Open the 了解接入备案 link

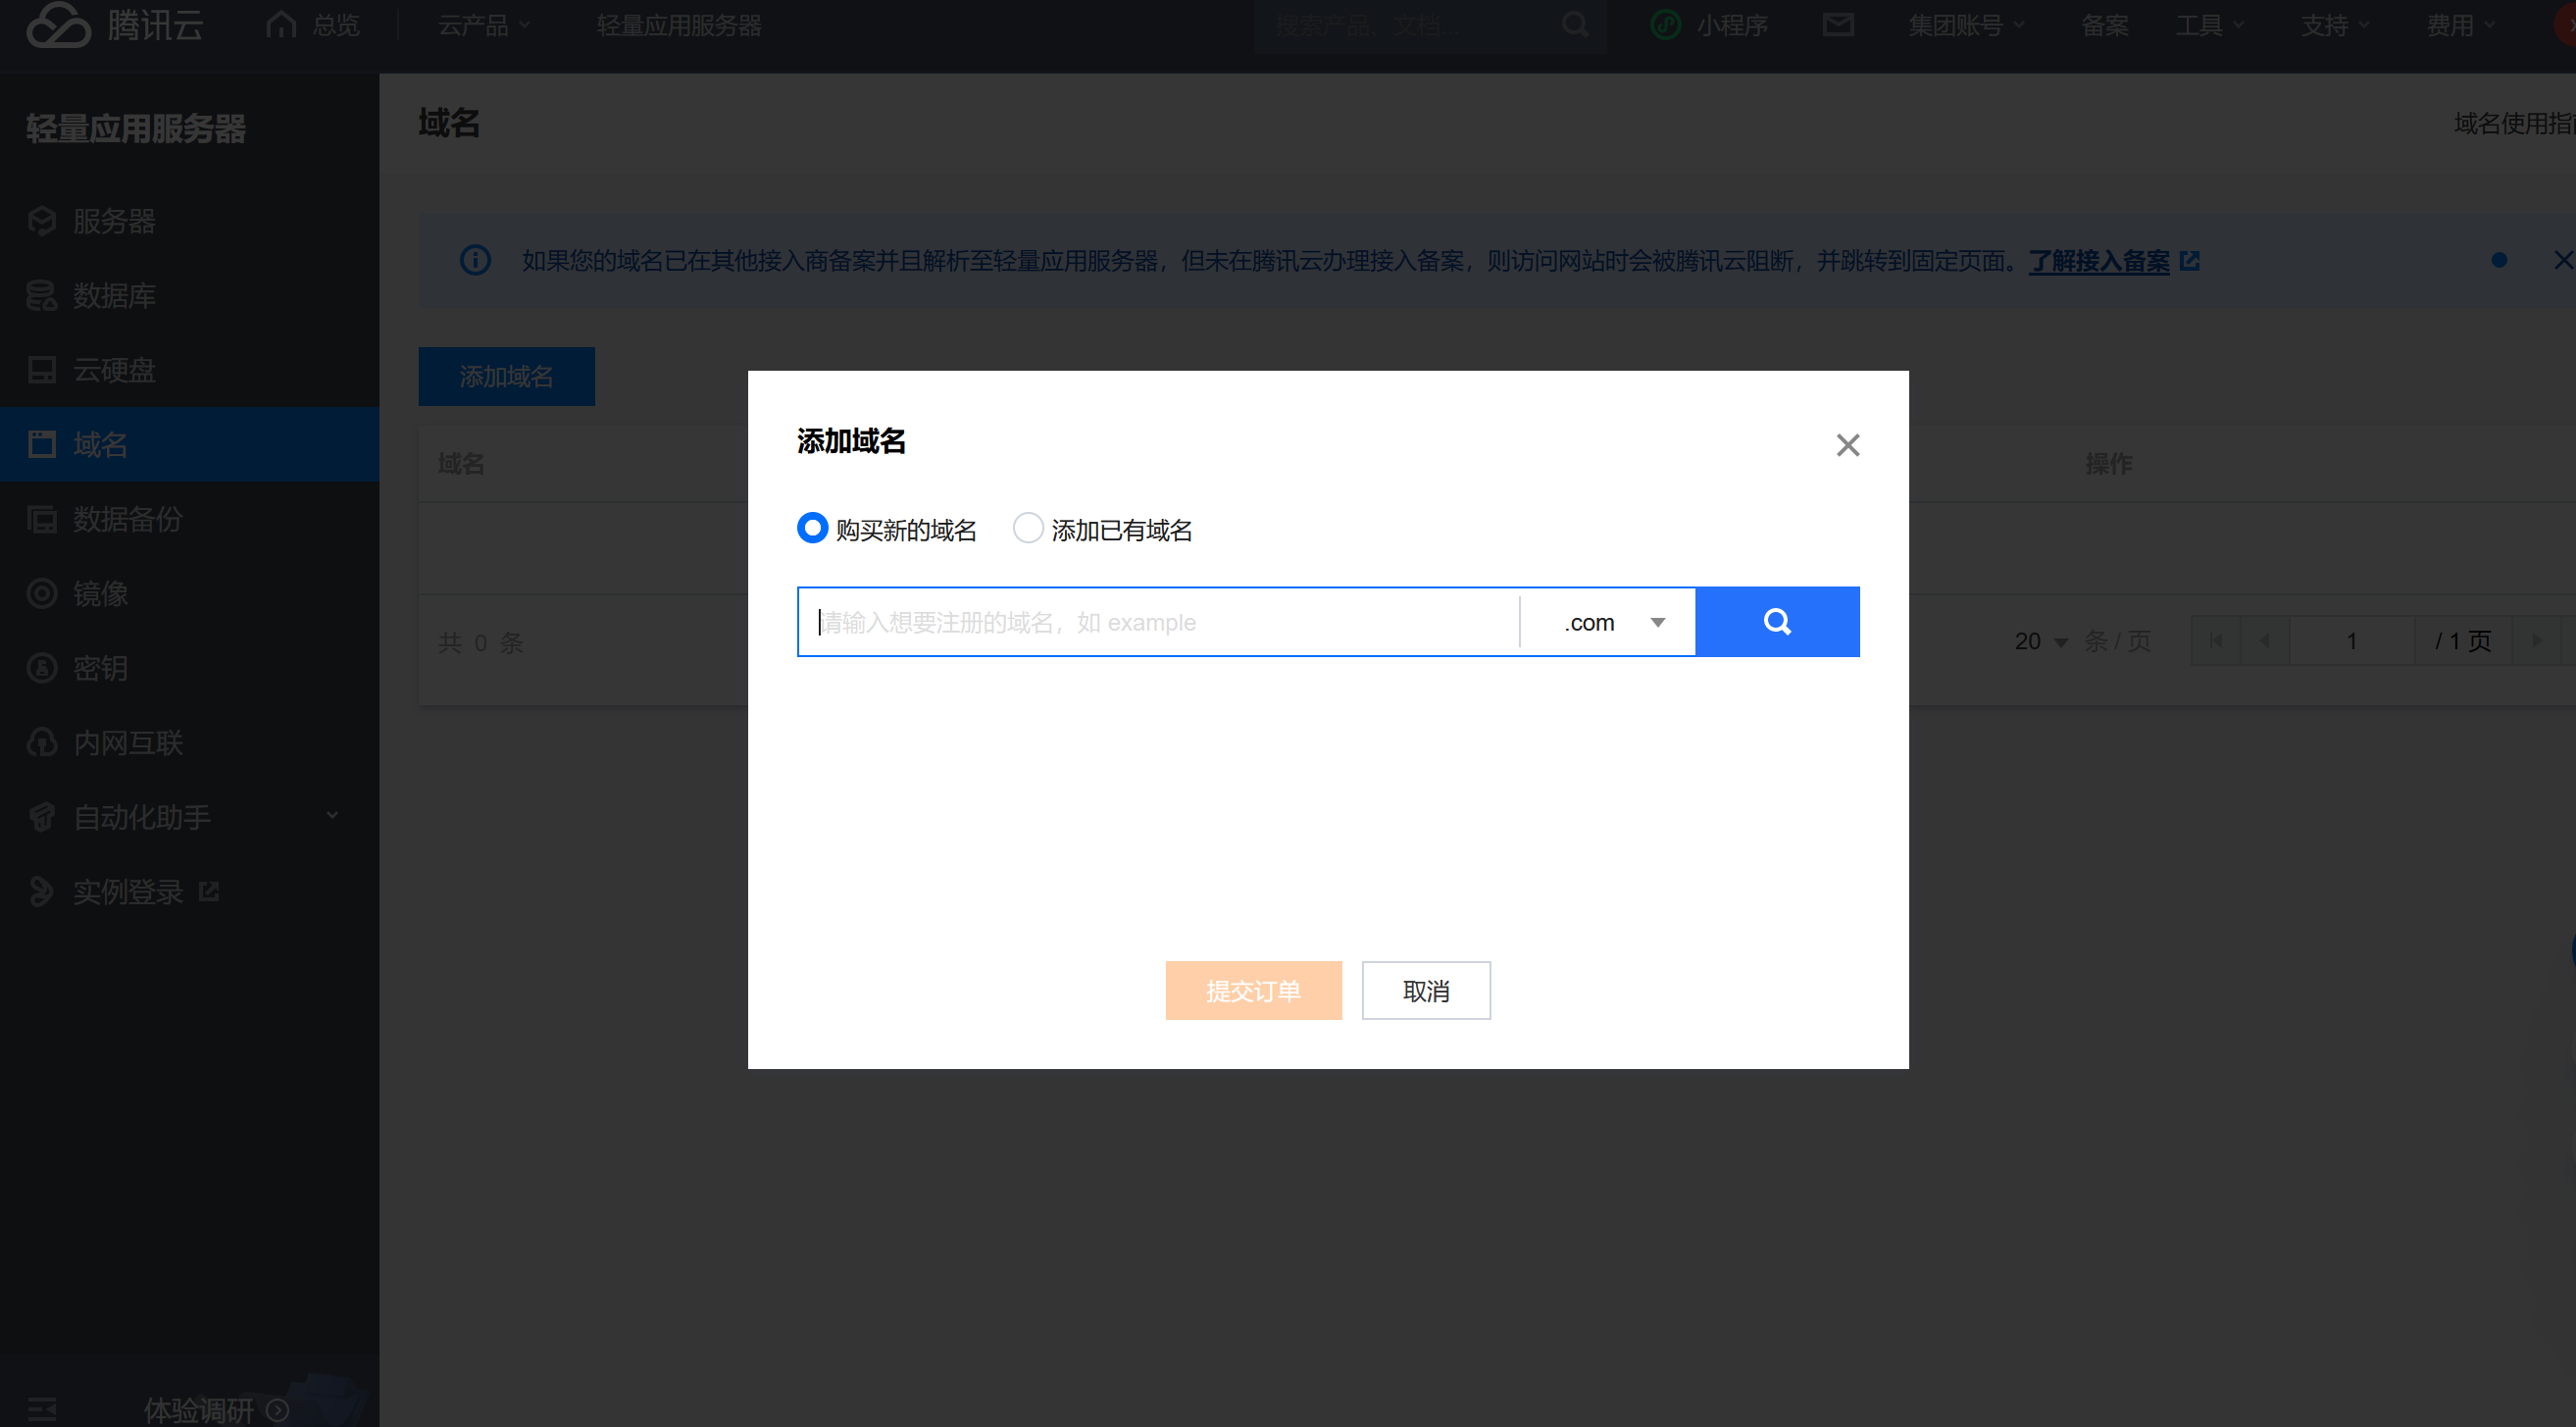tap(2099, 261)
